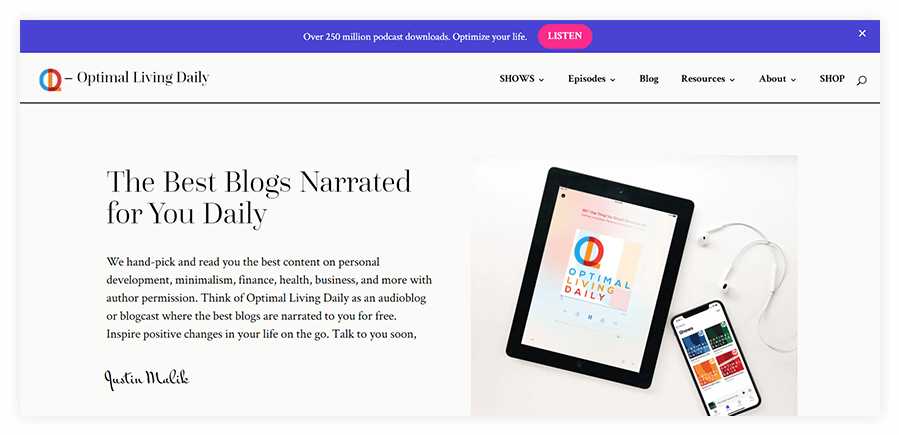Click the Justin Malik signature
Image resolution: width=899 pixels, height=435 pixels.
(147, 379)
